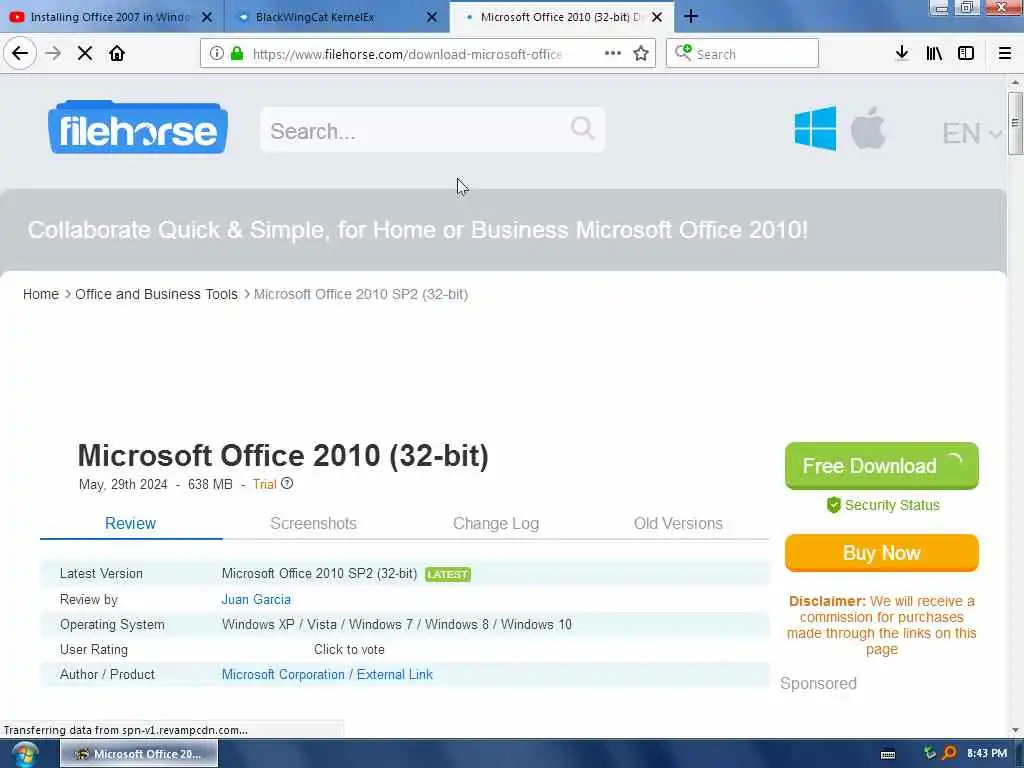Close the Installing Office 2007 tab

tap(207, 17)
